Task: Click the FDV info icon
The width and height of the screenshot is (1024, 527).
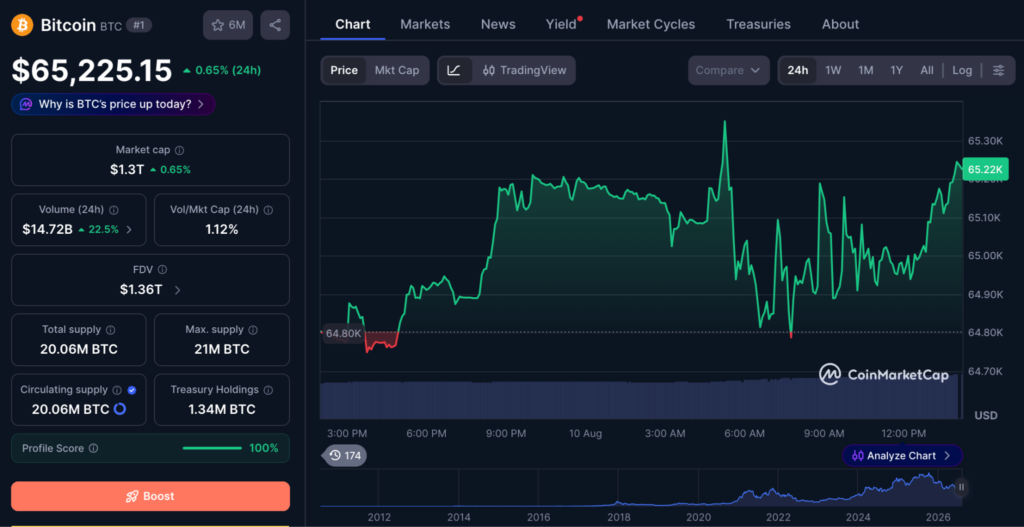Action: (163, 270)
